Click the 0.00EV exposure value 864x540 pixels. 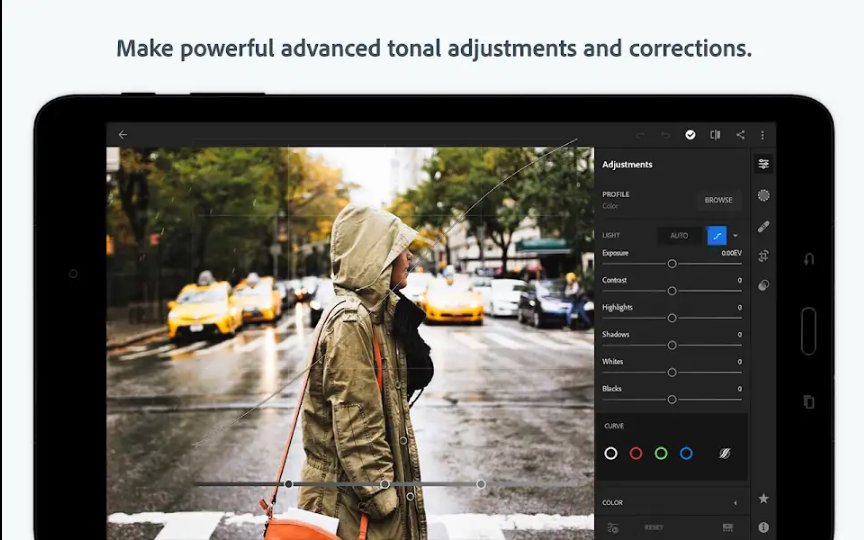click(x=731, y=253)
